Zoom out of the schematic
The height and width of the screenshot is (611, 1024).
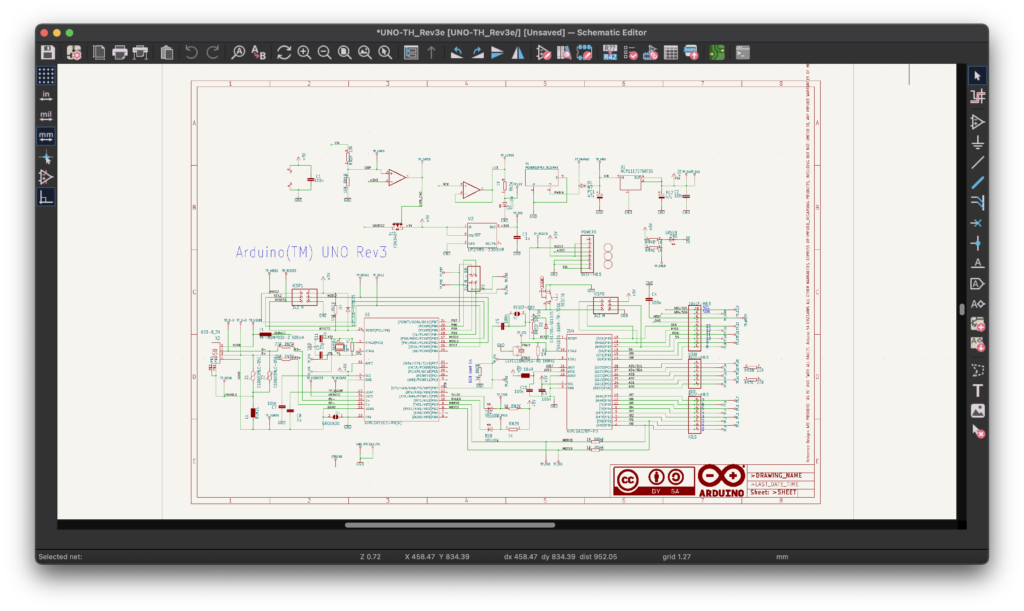pyautogui.click(x=325, y=53)
